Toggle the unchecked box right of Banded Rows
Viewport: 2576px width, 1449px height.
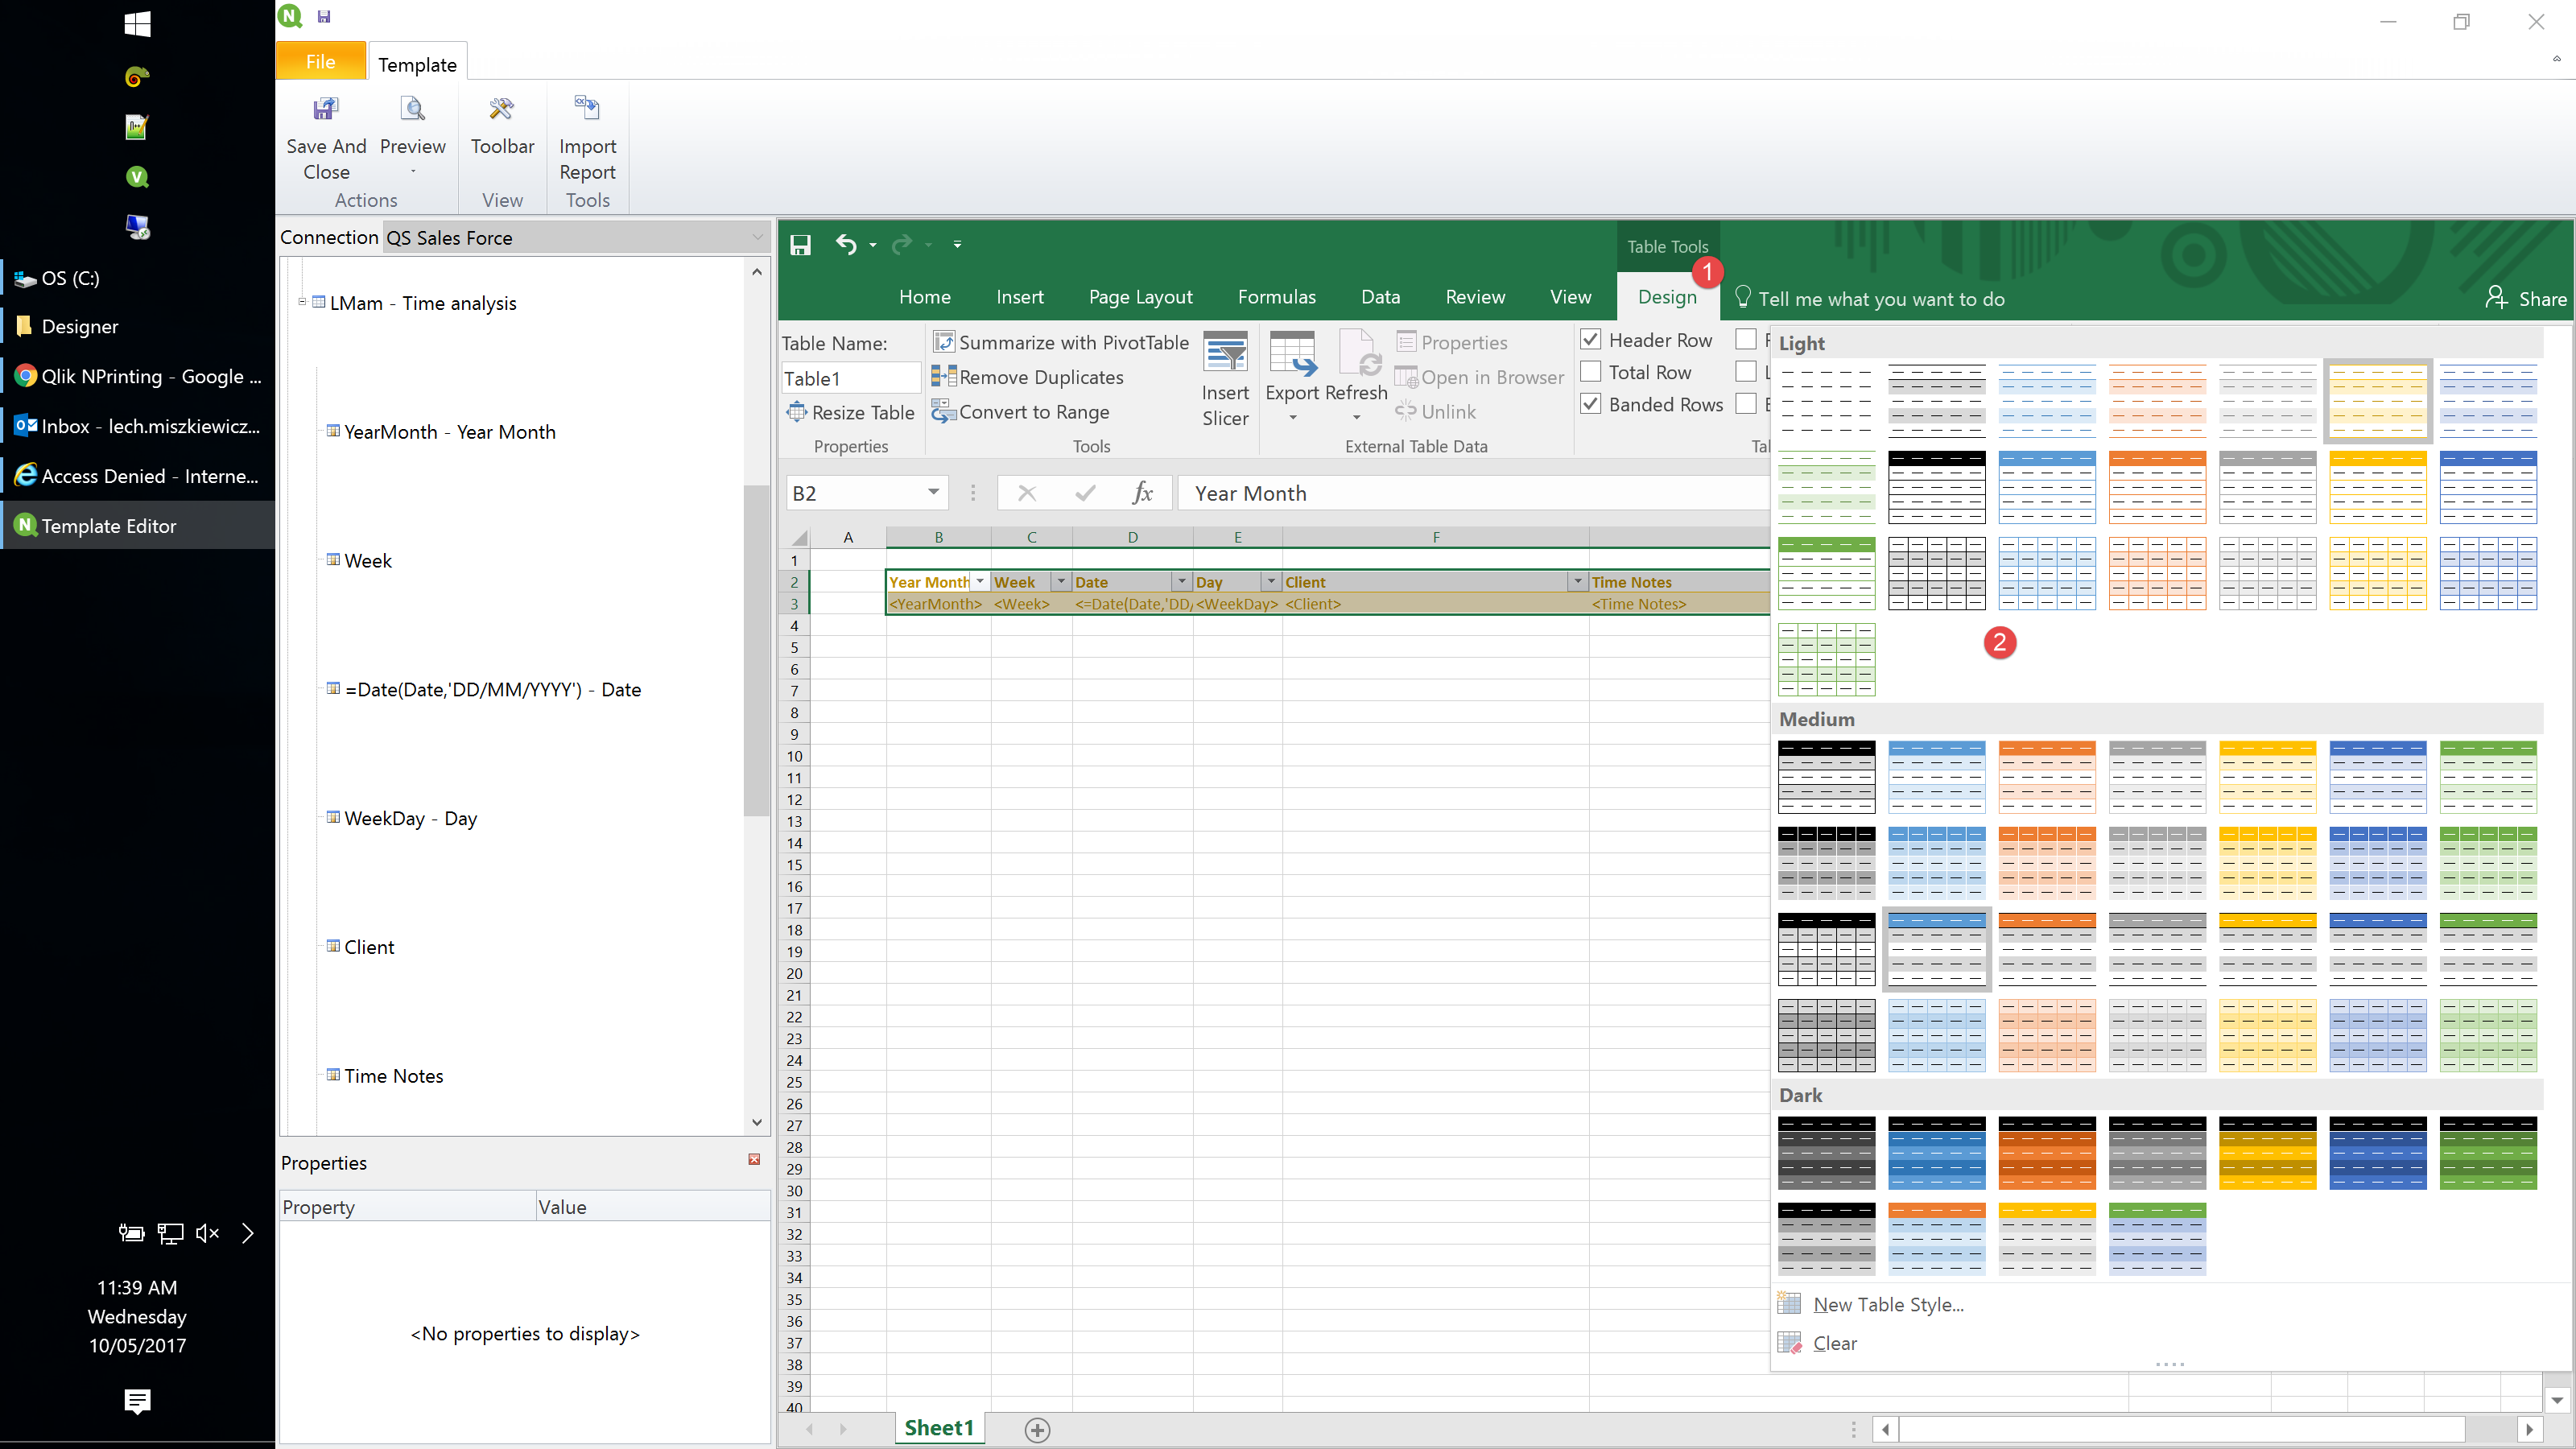[1746, 404]
